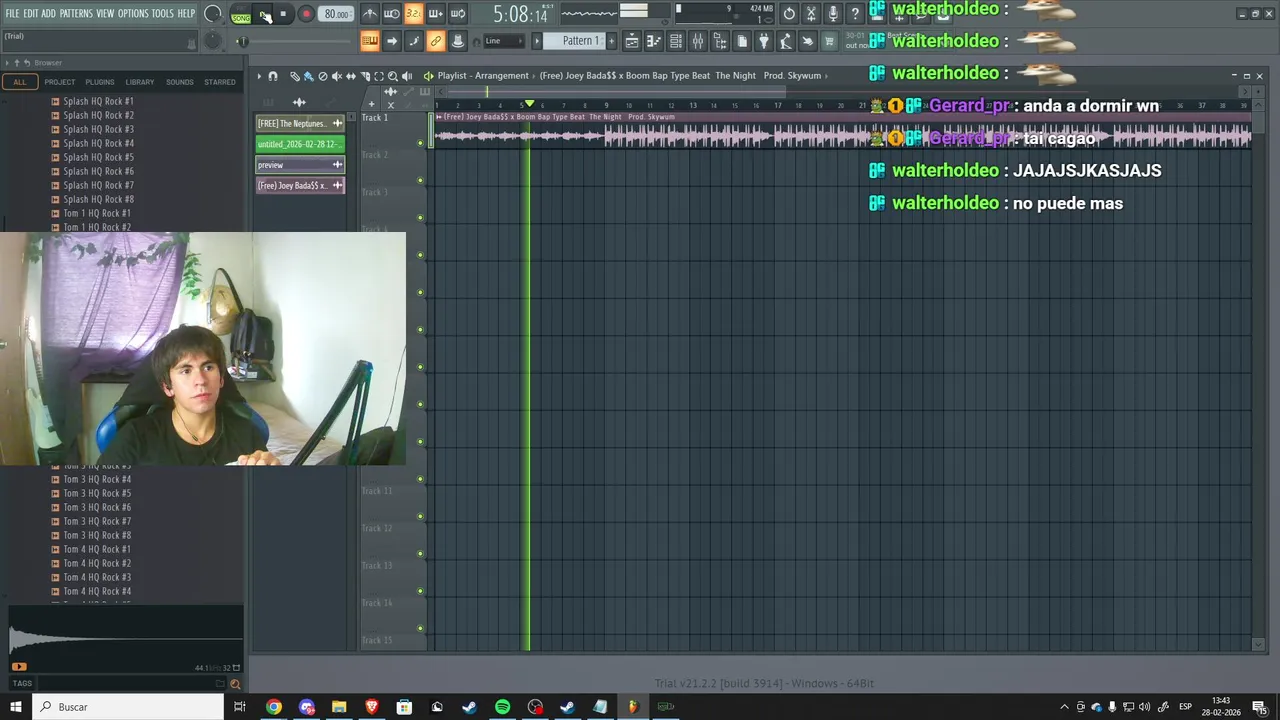Switch to the LIBRARY browser tab
The height and width of the screenshot is (720, 1280).
(140, 82)
